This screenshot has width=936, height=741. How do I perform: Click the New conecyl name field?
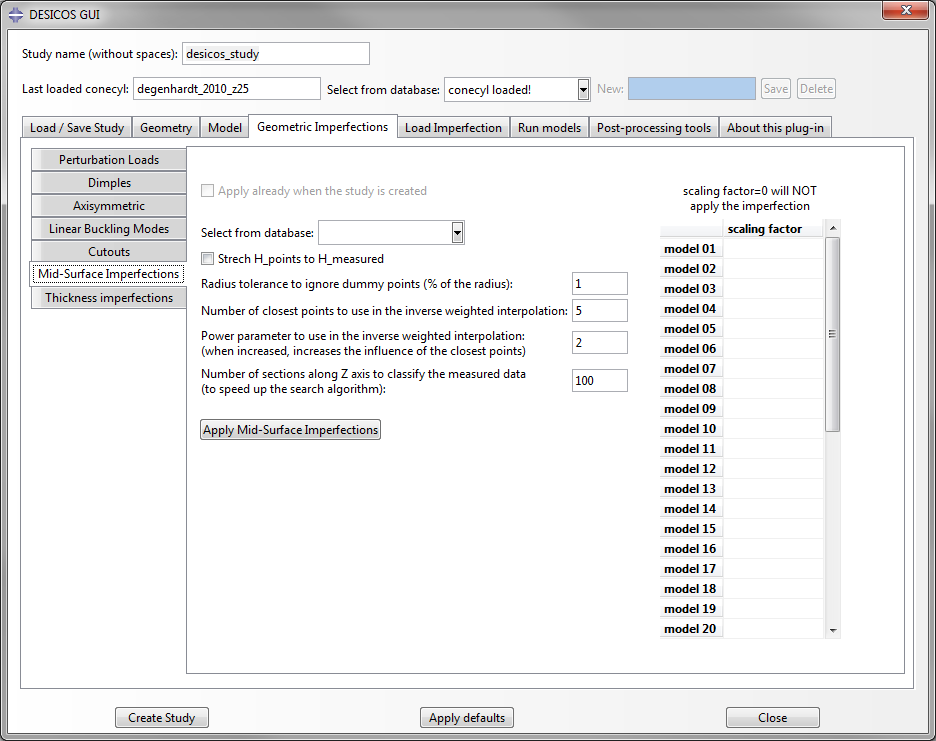[x=691, y=89]
